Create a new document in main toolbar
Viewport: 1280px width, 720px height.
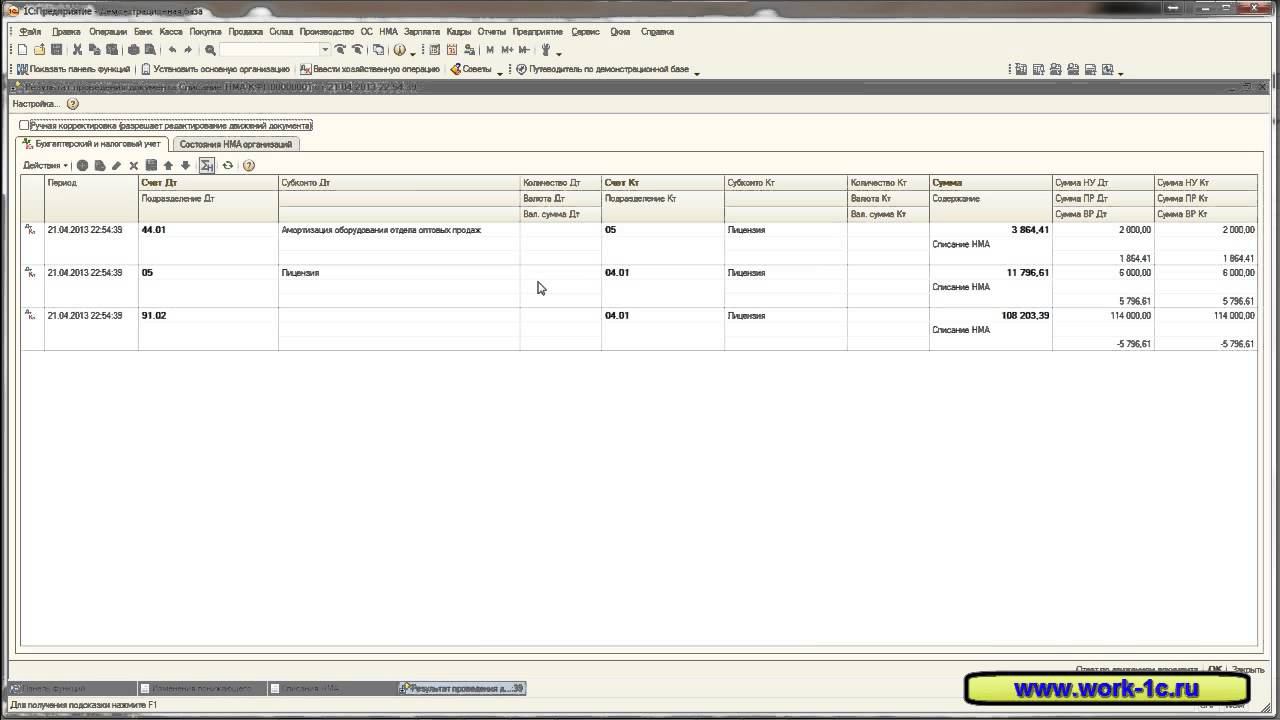click(x=23, y=50)
